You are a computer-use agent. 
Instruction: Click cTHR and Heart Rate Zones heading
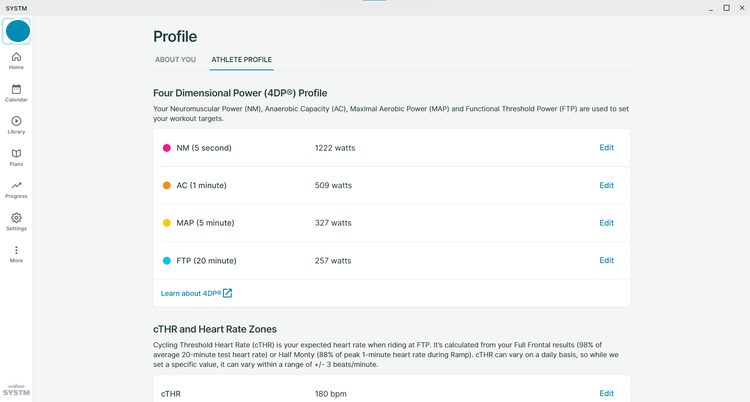pos(215,329)
